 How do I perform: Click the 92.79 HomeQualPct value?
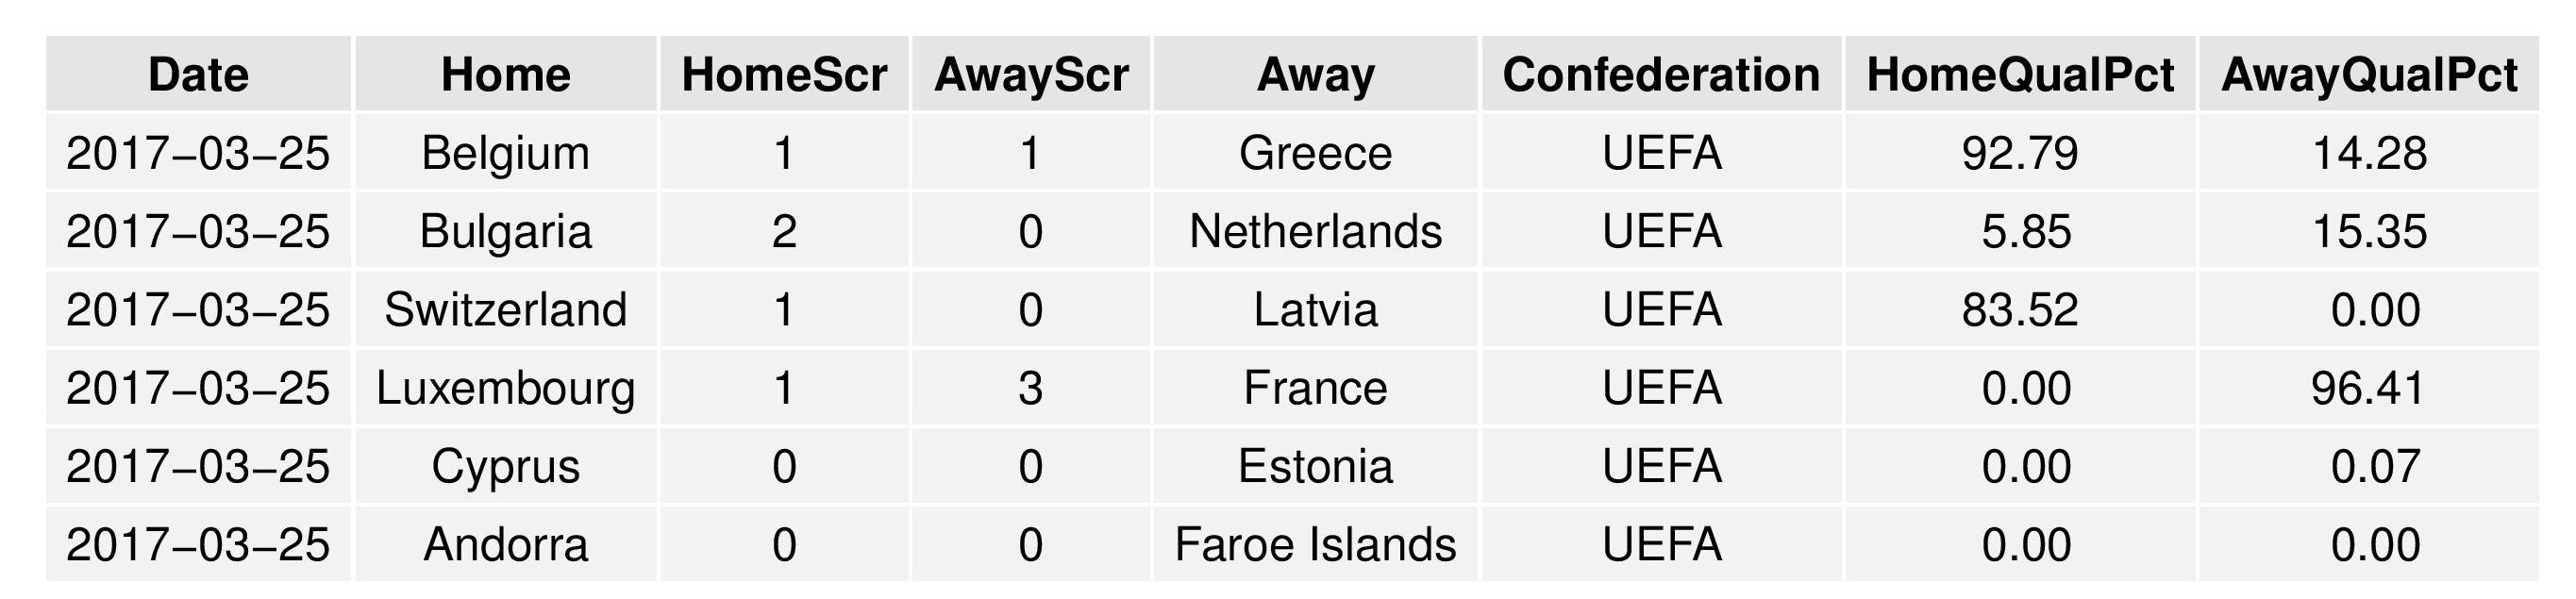pos(2020,153)
